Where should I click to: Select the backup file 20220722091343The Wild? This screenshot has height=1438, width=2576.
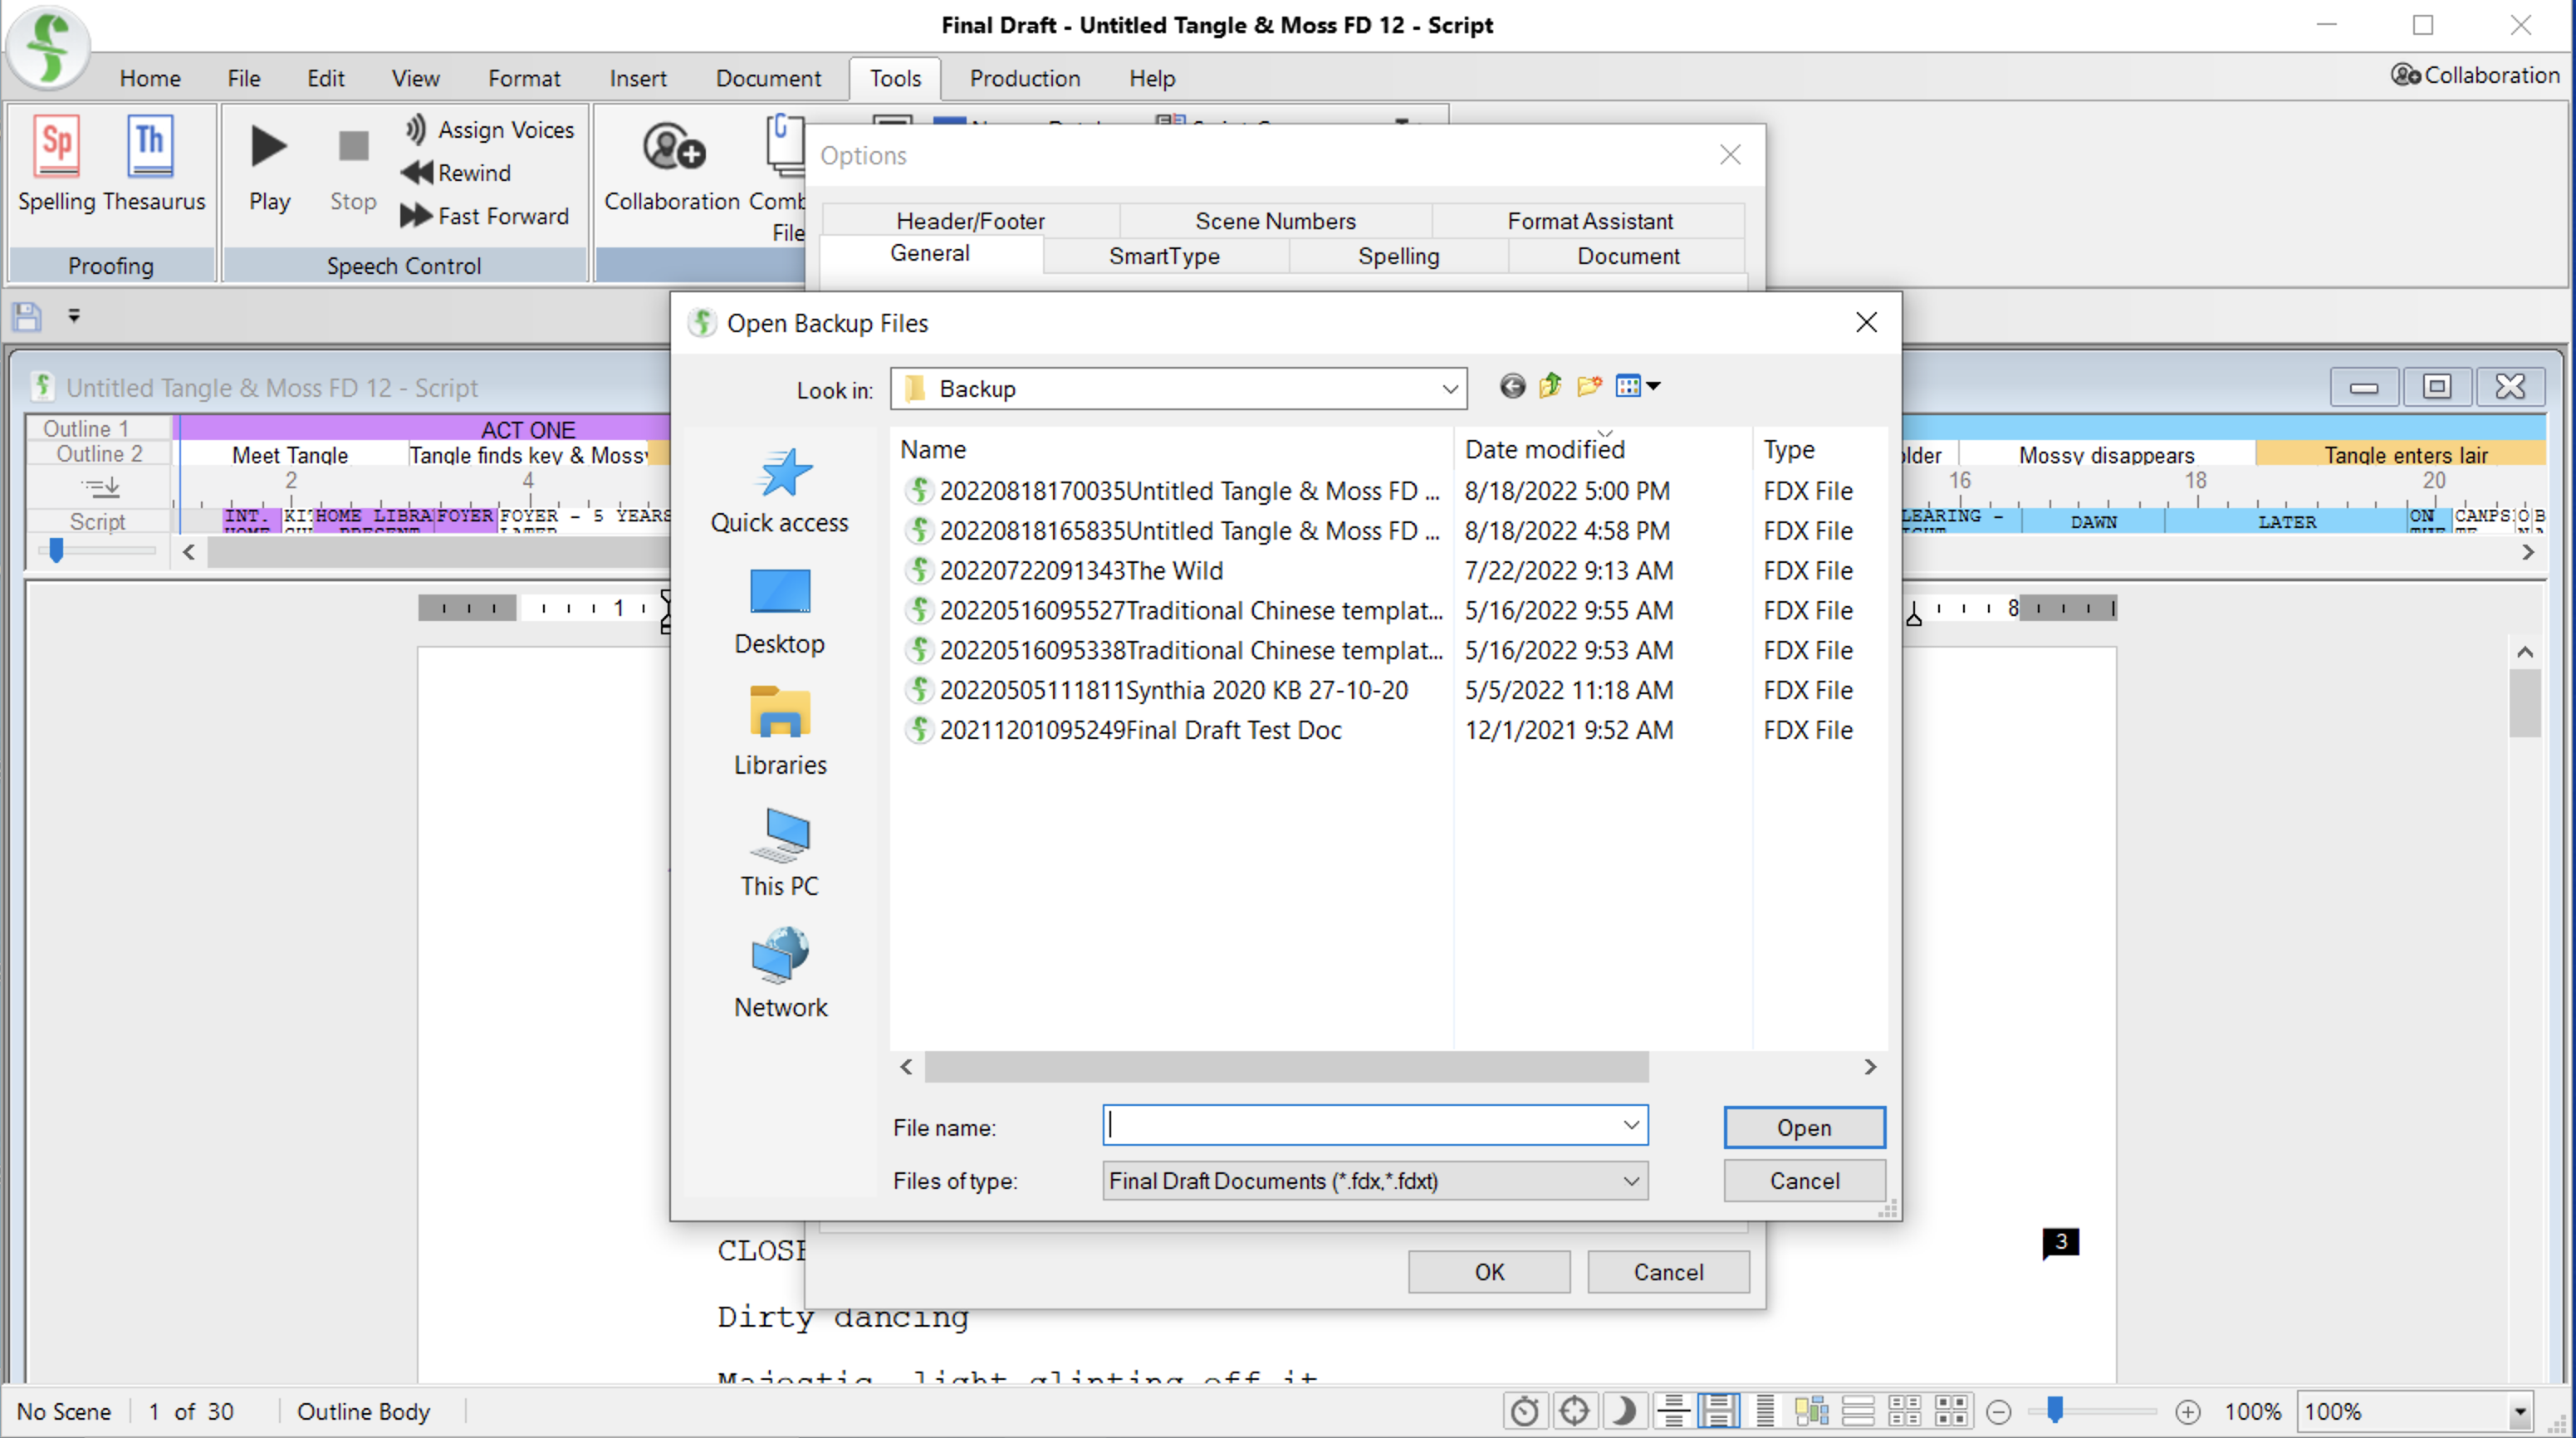coord(1082,570)
